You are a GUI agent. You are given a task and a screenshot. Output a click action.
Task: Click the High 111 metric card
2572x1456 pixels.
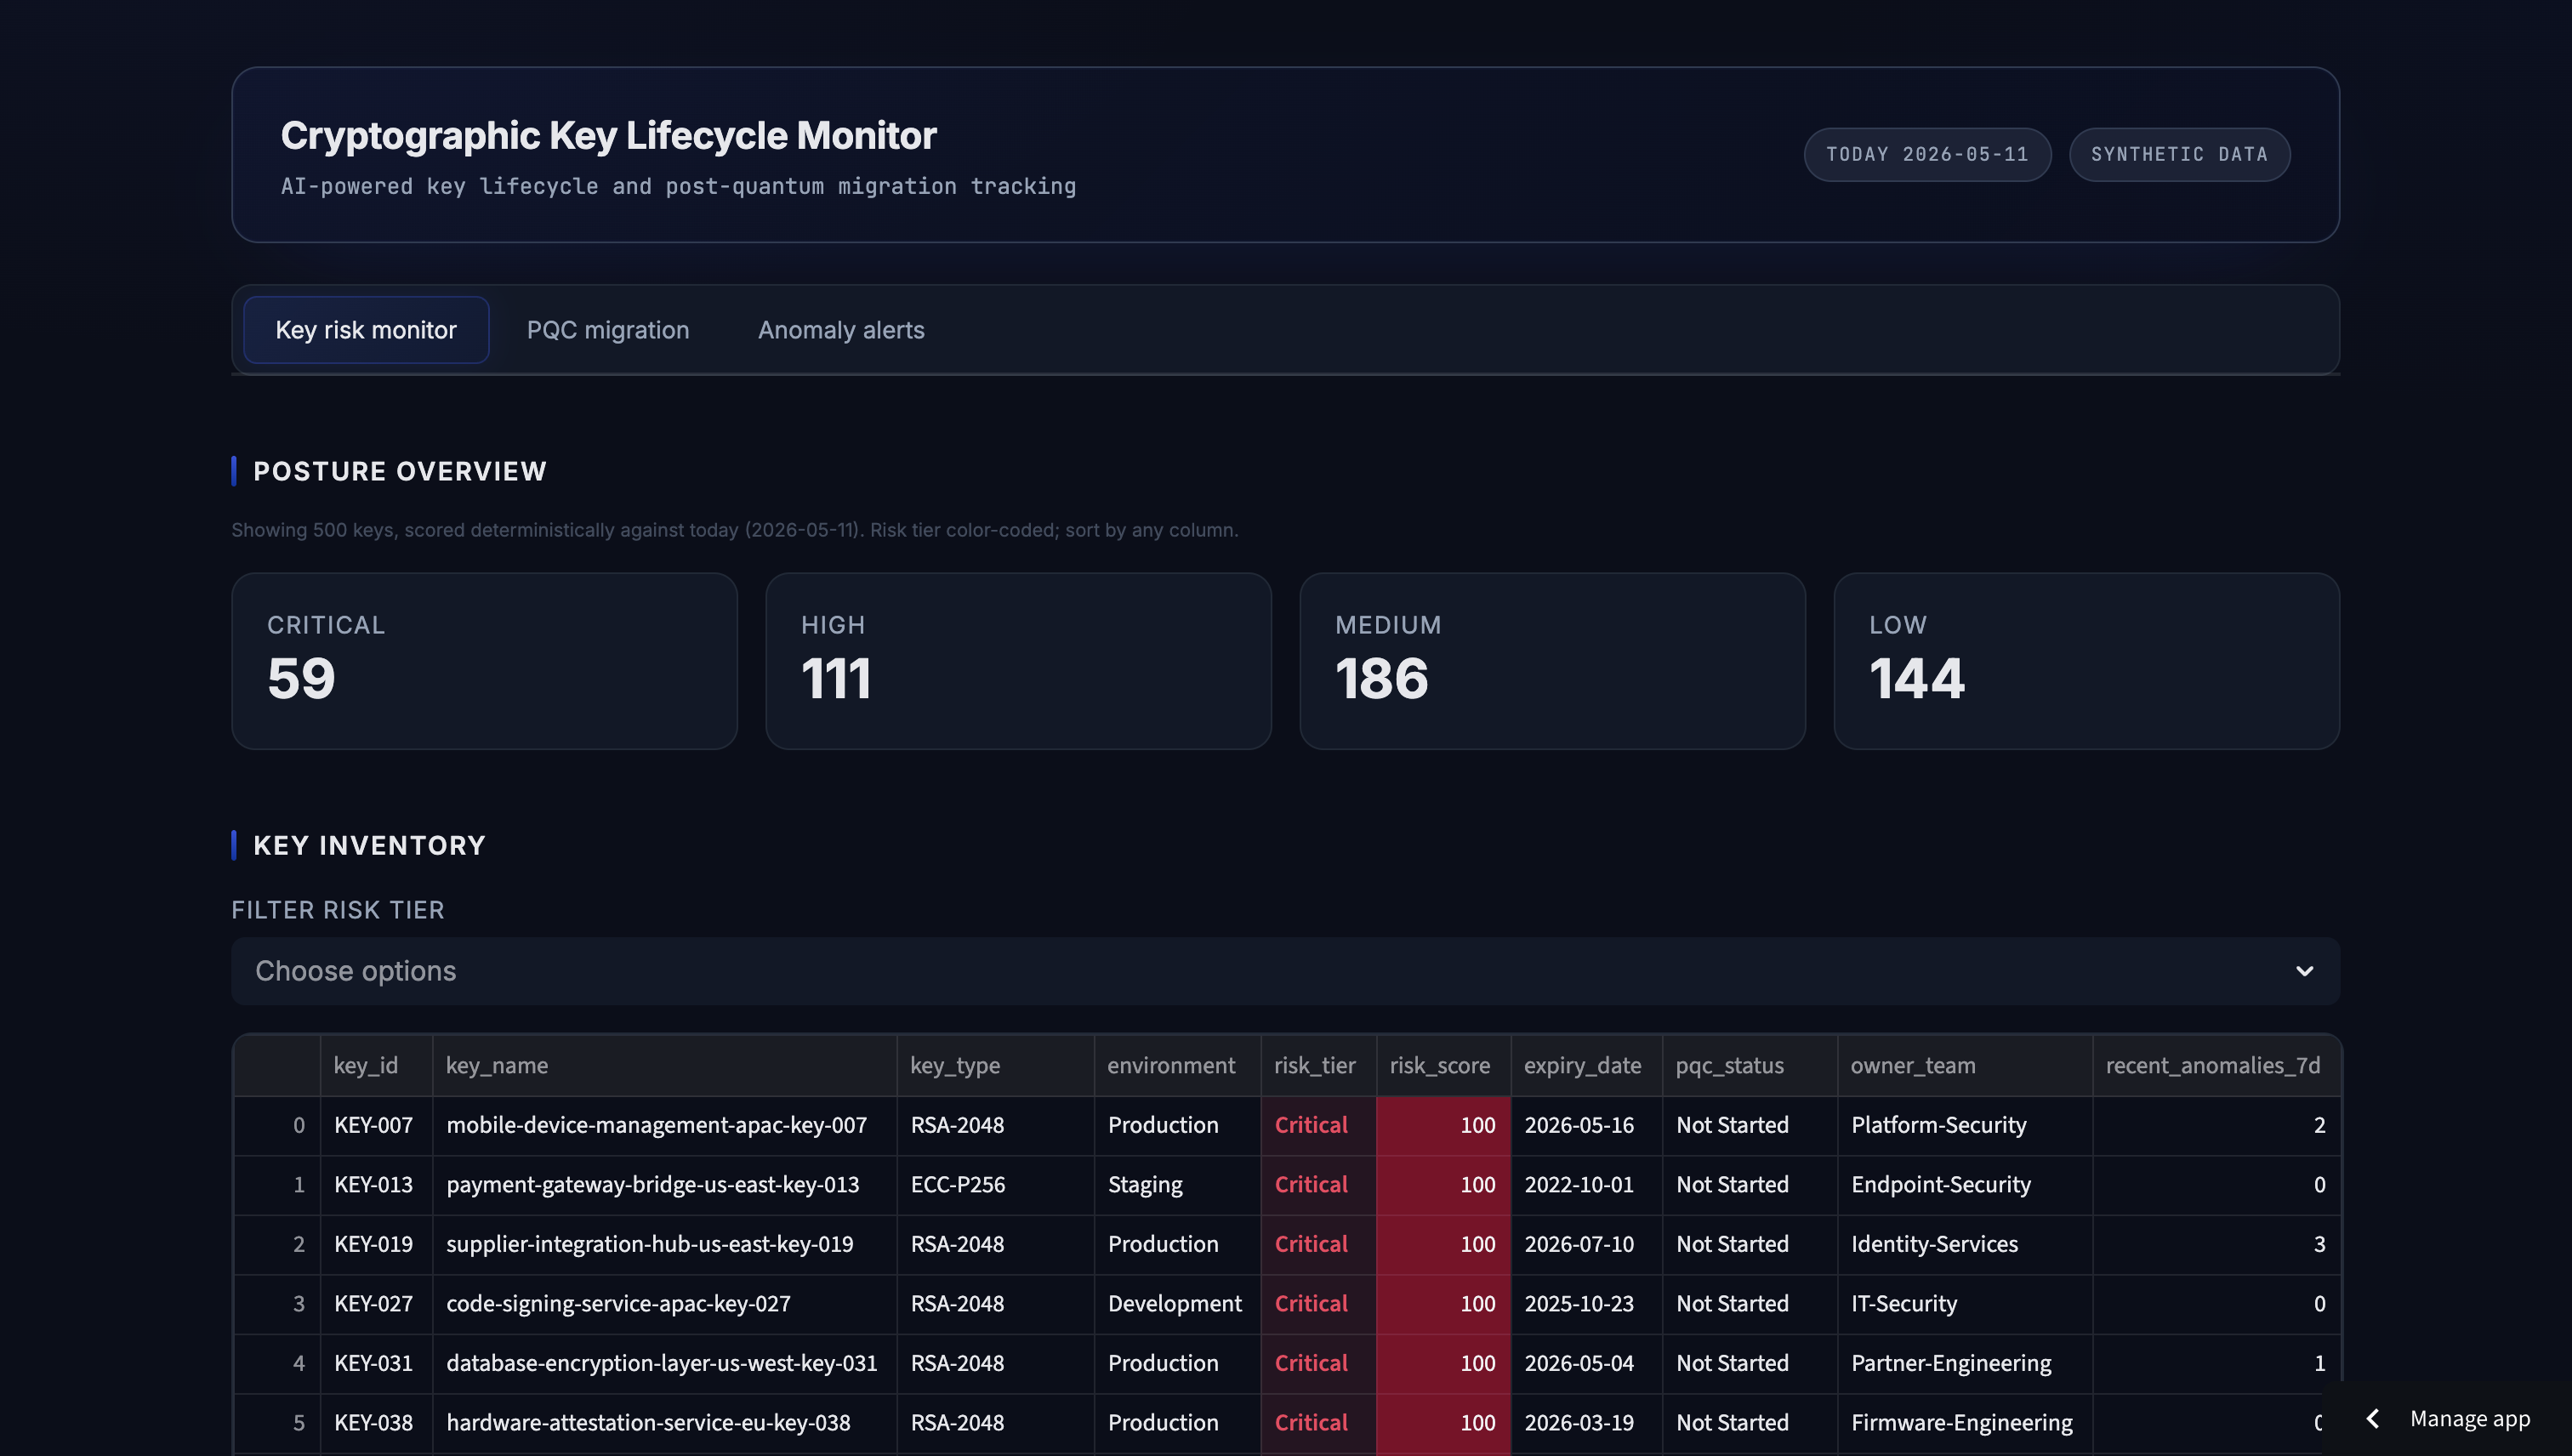point(1018,661)
